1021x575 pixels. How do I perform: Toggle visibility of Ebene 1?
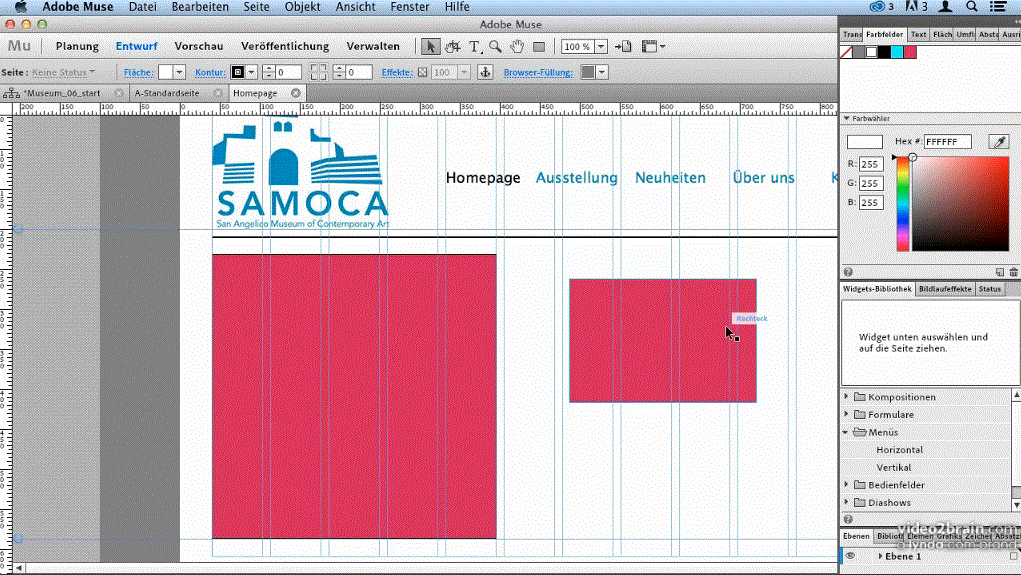click(x=850, y=556)
